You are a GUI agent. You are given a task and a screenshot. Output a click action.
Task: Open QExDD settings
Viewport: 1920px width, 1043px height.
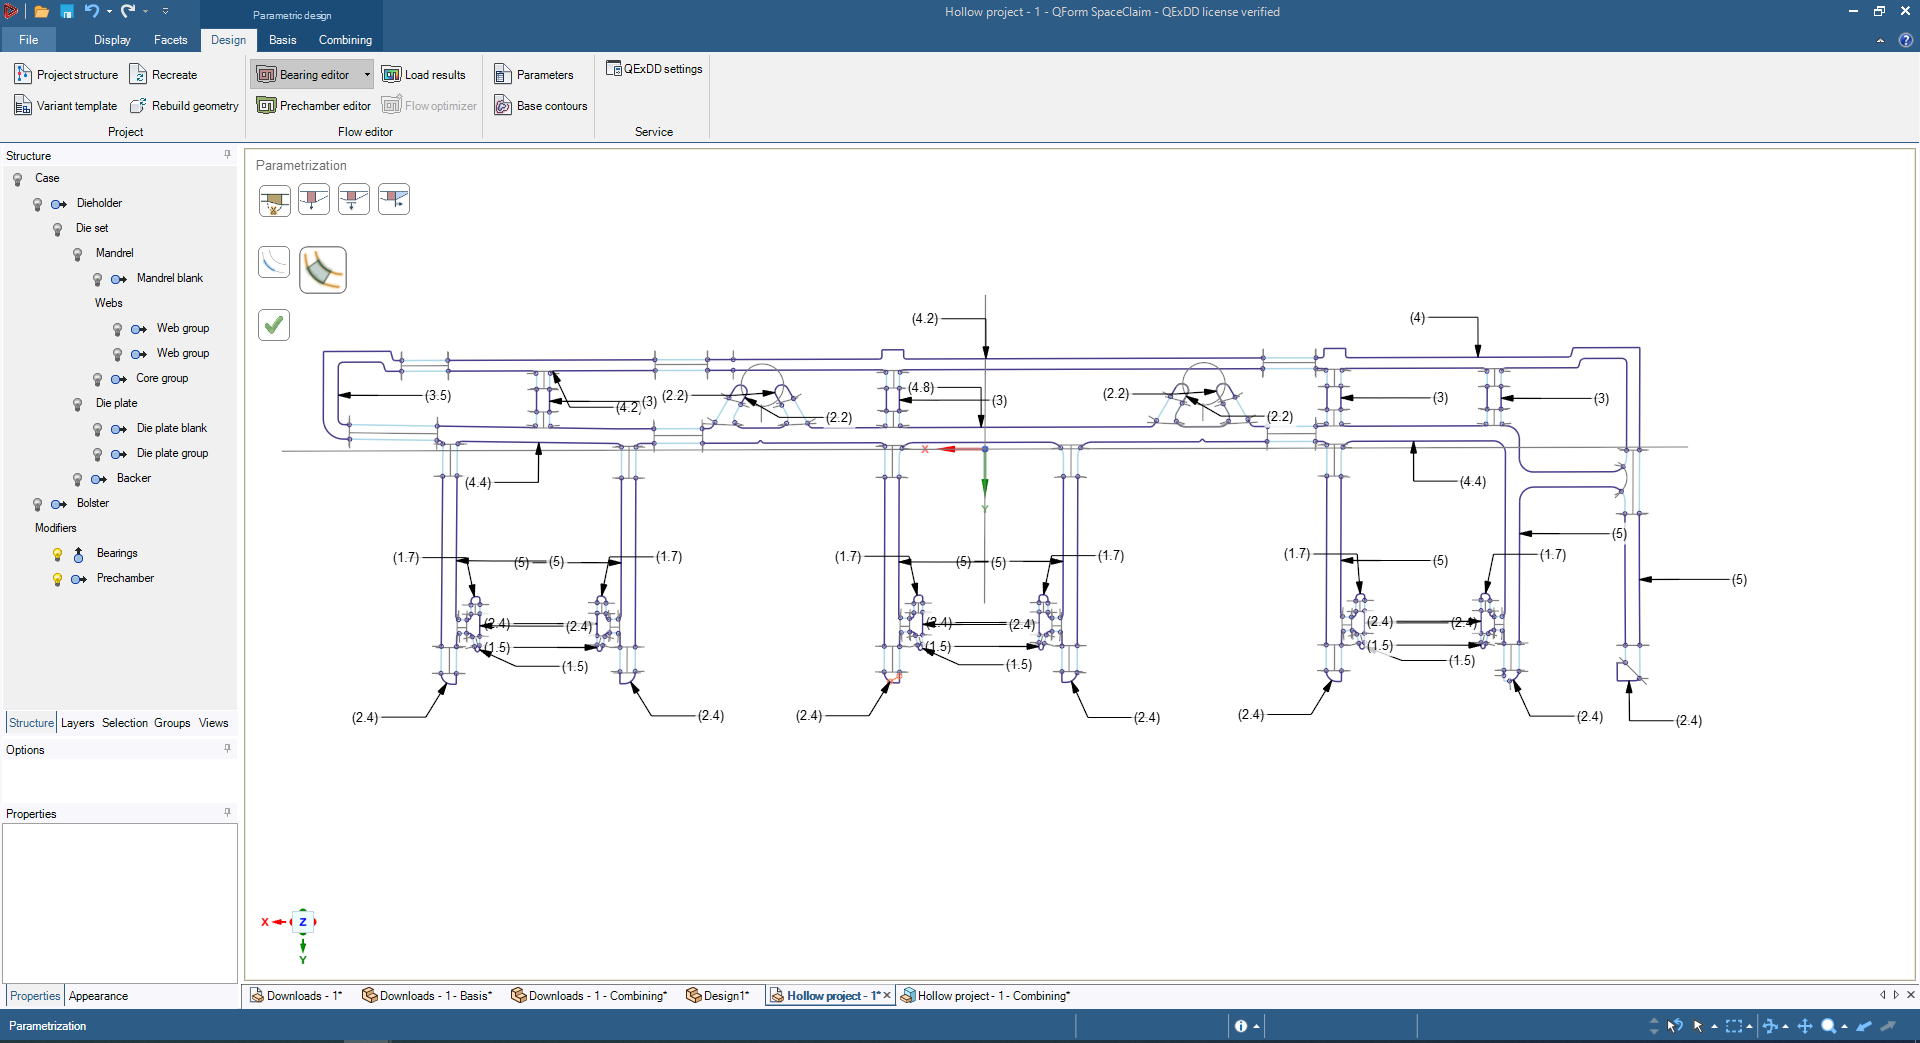(654, 69)
